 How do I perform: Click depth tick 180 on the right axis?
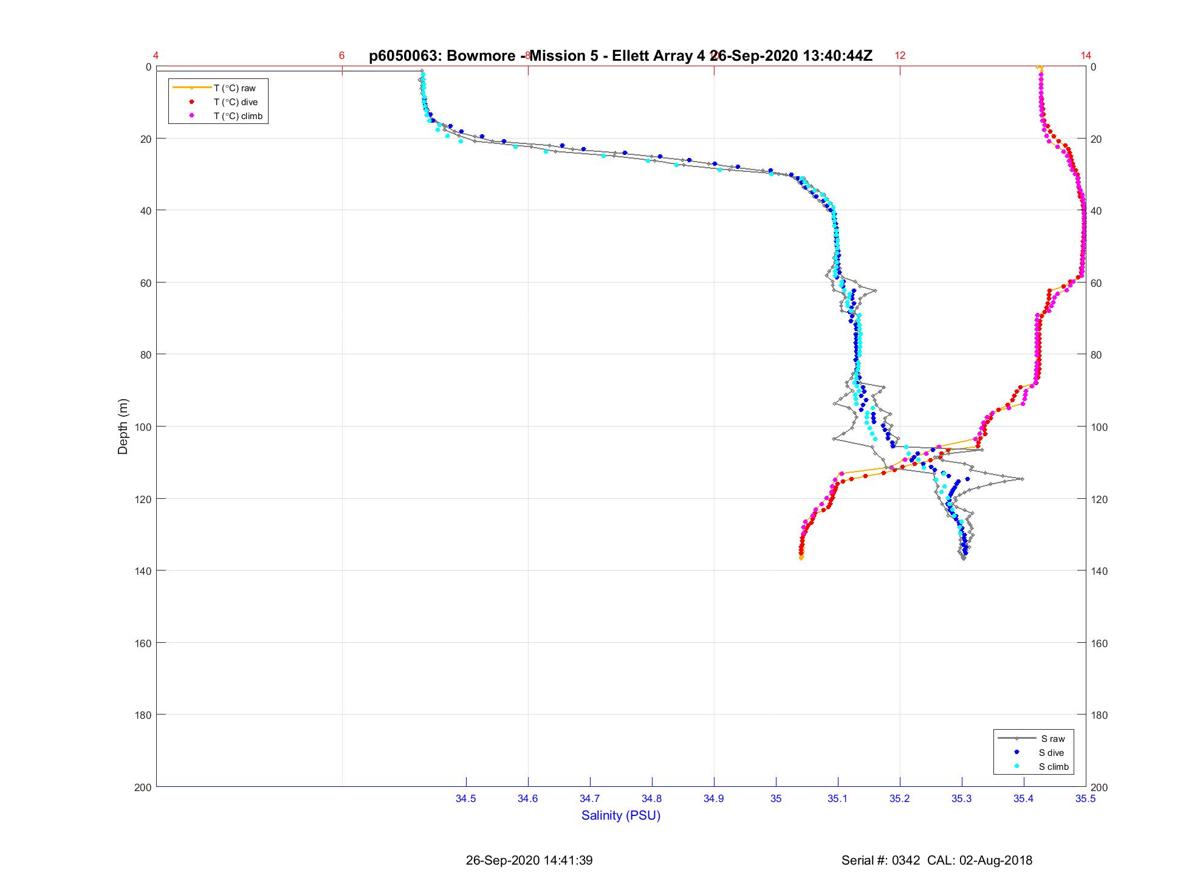tap(1100, 715)
